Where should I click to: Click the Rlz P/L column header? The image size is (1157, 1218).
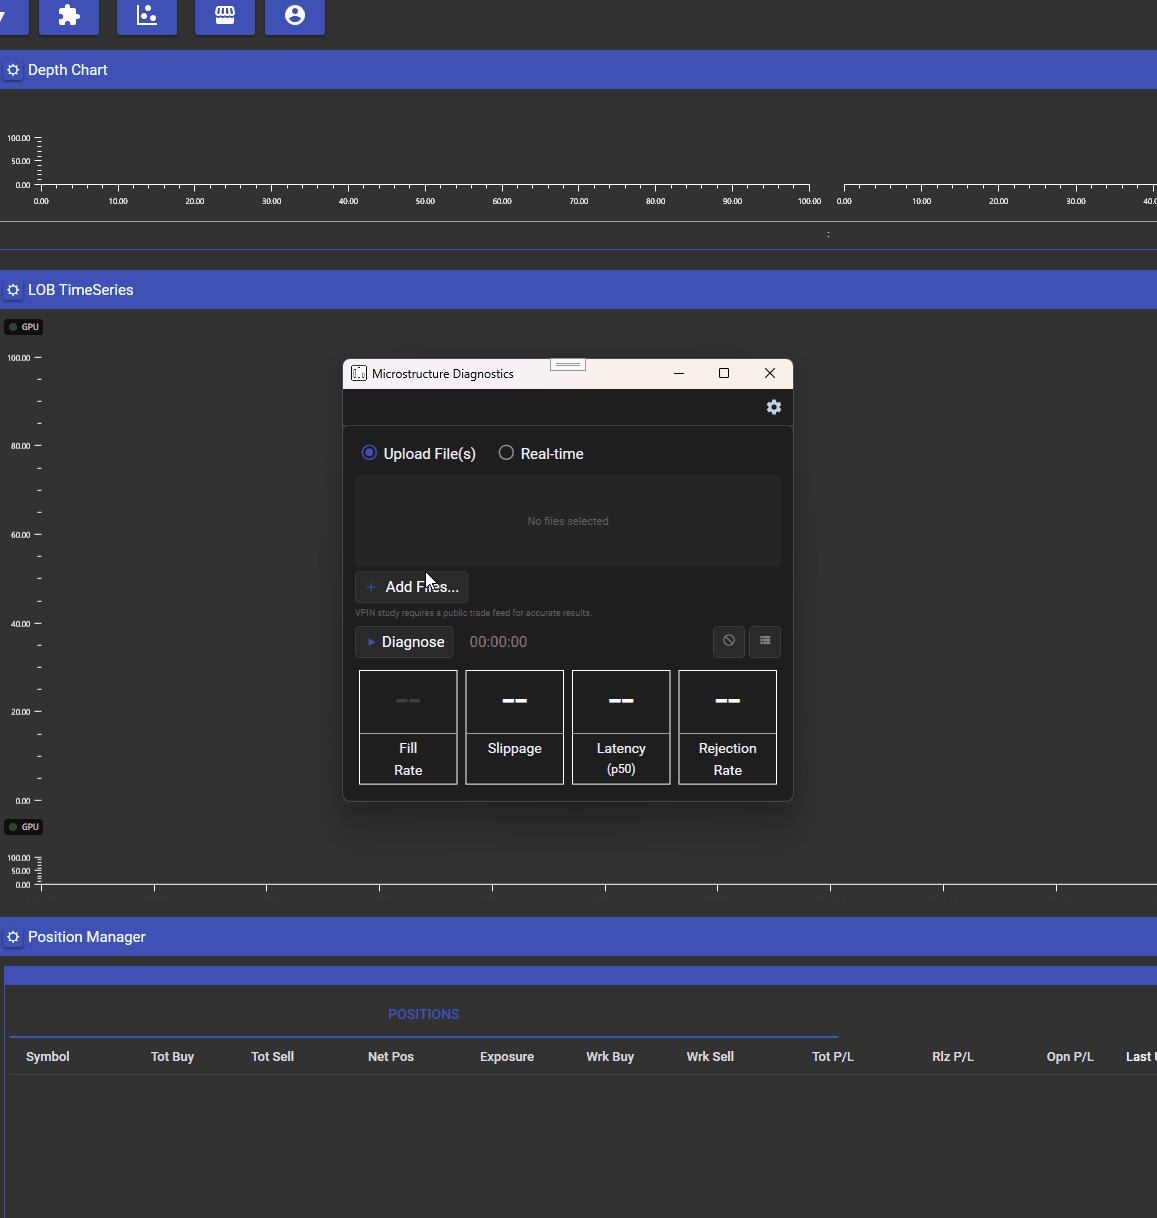click(x=953, y=1057)
